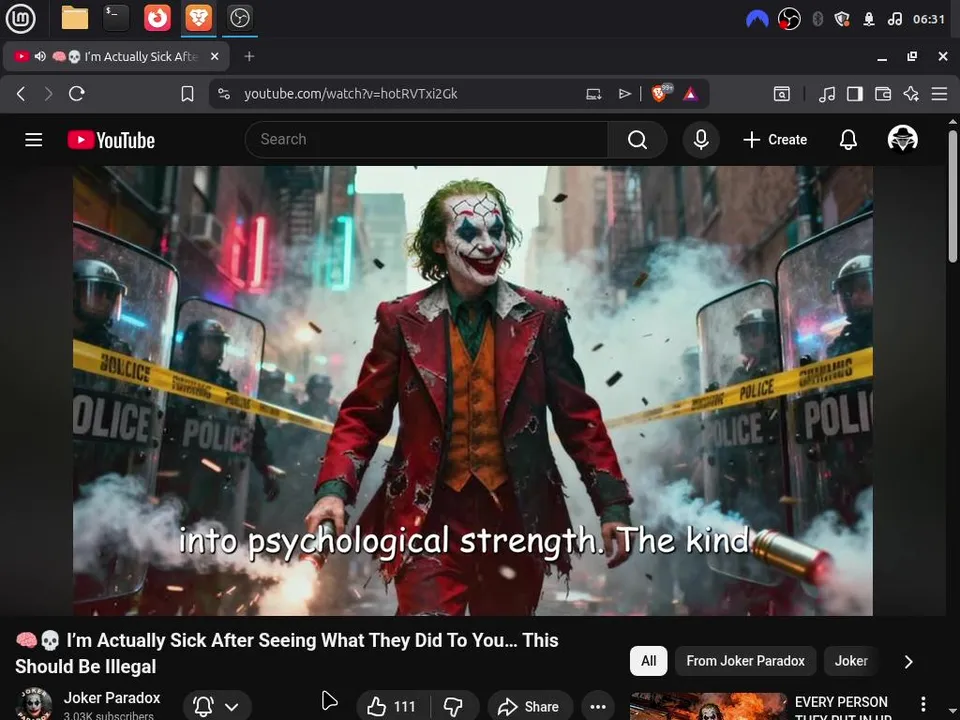This screenshot has height=720, width=960.
Task: Switch to Brave browser taskbar icon
Action: click(199, 18)
